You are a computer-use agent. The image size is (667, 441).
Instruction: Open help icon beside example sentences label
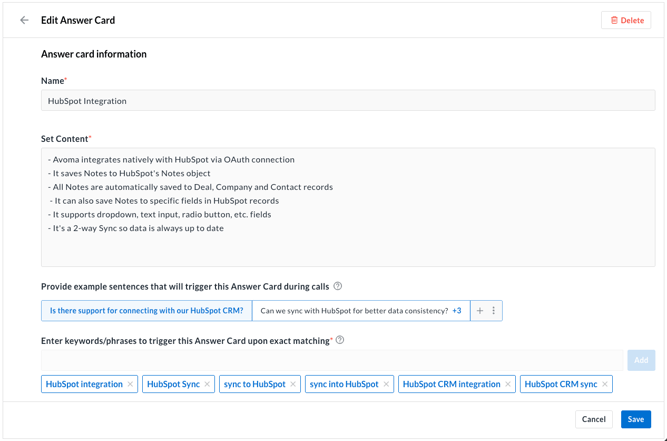coord(338,286)
